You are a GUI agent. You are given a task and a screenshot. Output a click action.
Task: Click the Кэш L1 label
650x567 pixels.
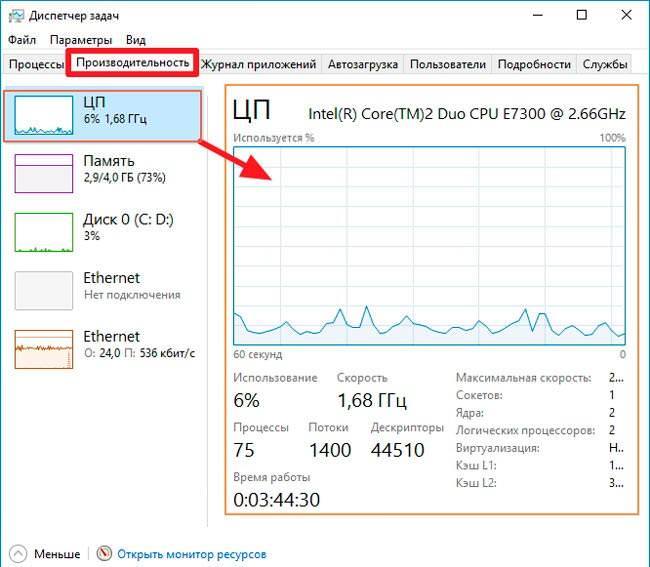[x=476, y=465]
